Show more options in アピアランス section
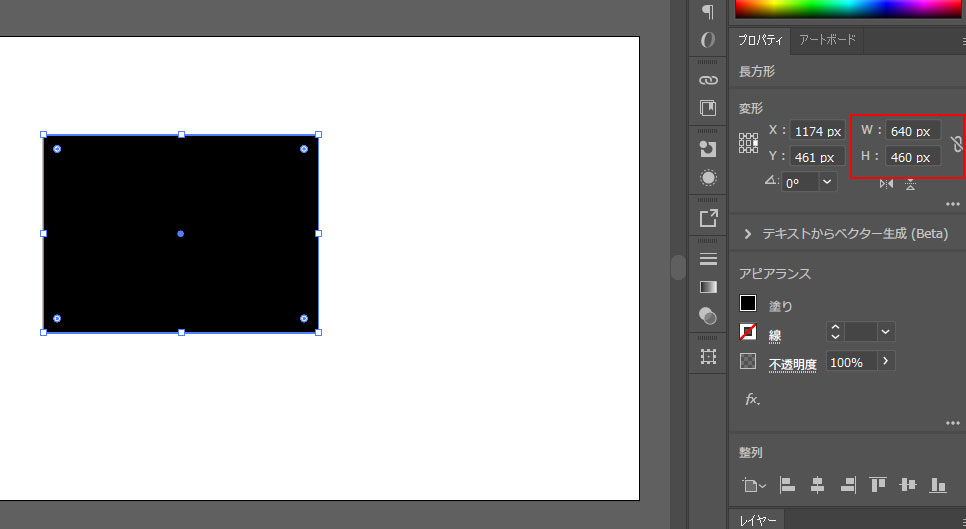 [x=952, y=423]
